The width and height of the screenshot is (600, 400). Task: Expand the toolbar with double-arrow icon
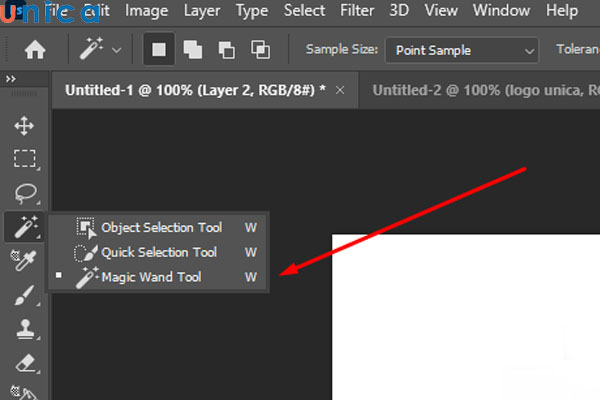click(11, 79)
